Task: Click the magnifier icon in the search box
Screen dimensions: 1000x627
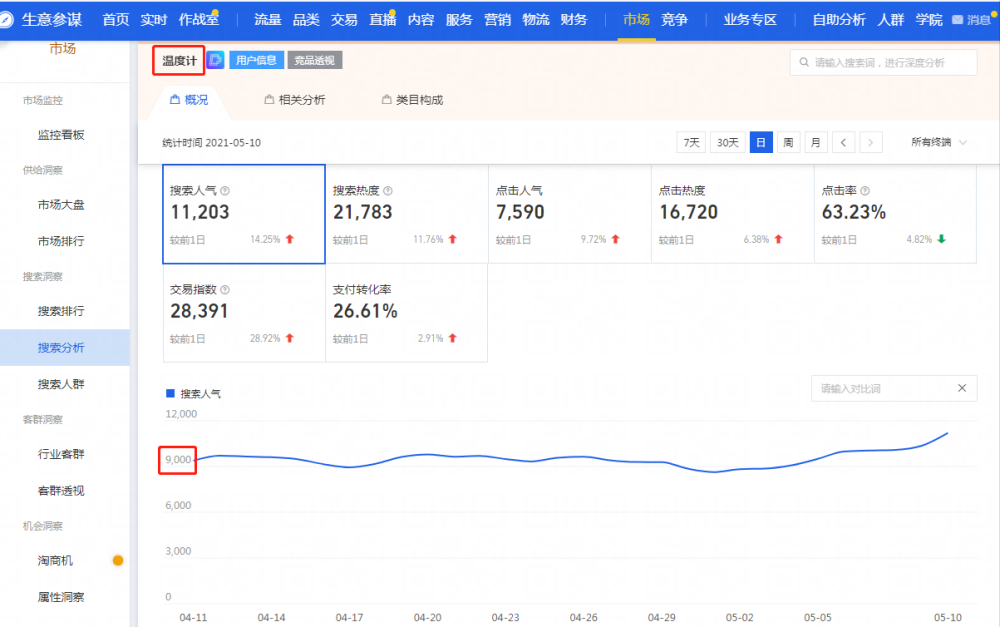Action: tap(804, 62)
